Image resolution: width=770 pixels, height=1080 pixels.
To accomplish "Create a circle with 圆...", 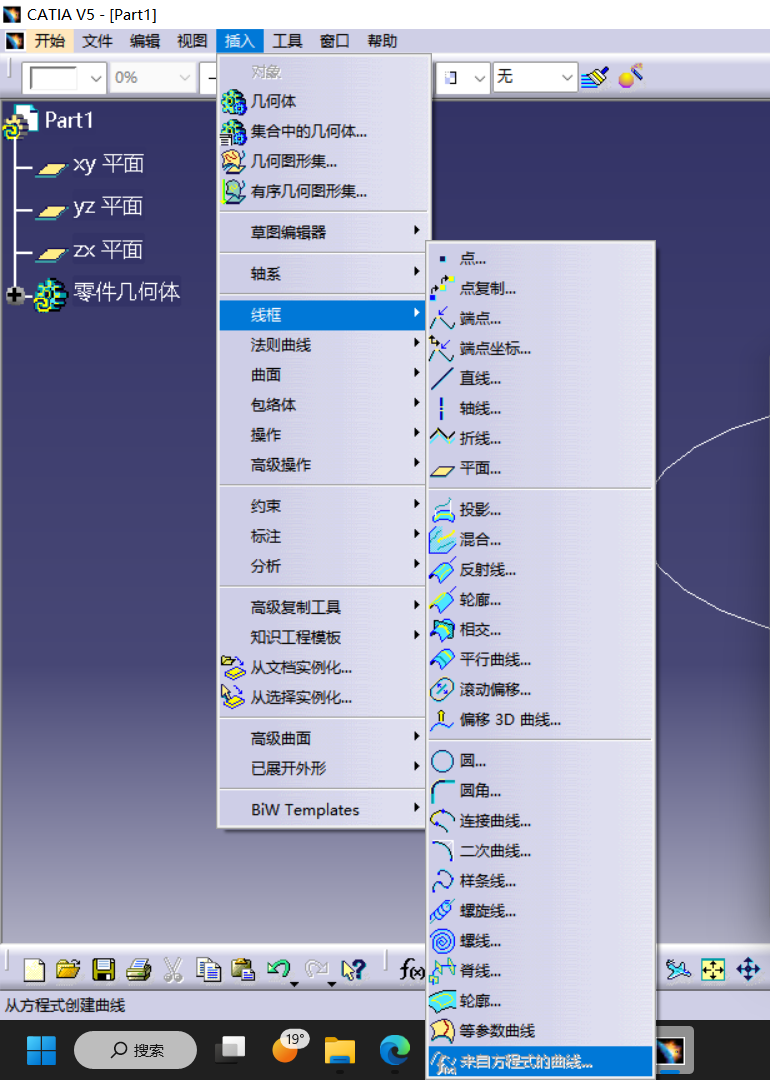I will click(540, 761).
